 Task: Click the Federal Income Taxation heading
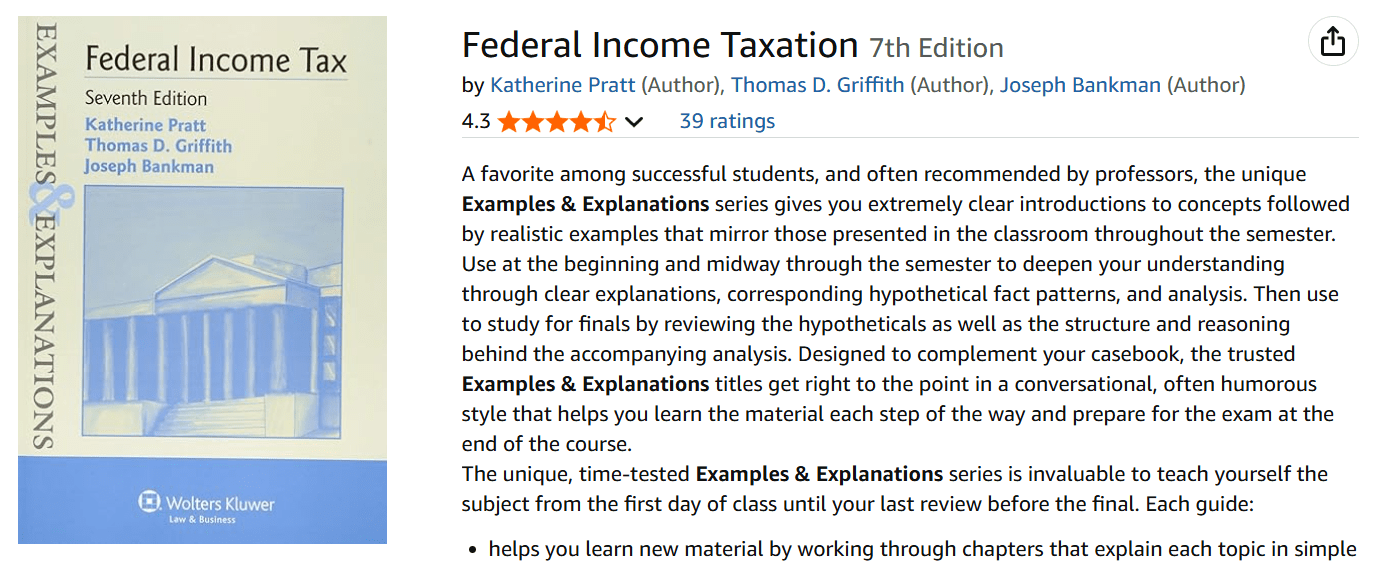pos(660,45)
